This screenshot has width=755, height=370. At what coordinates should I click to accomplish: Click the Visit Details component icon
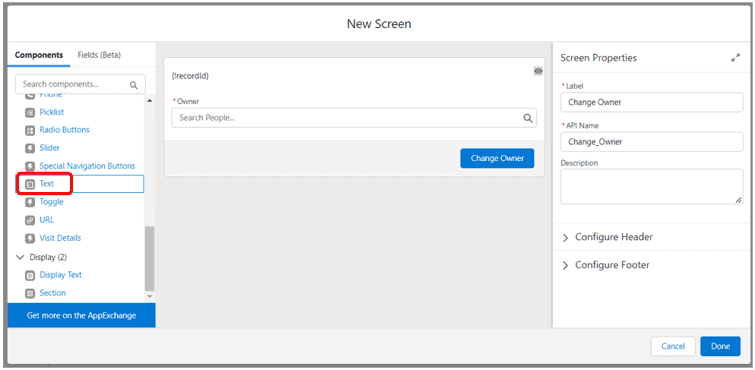point(30,238)
